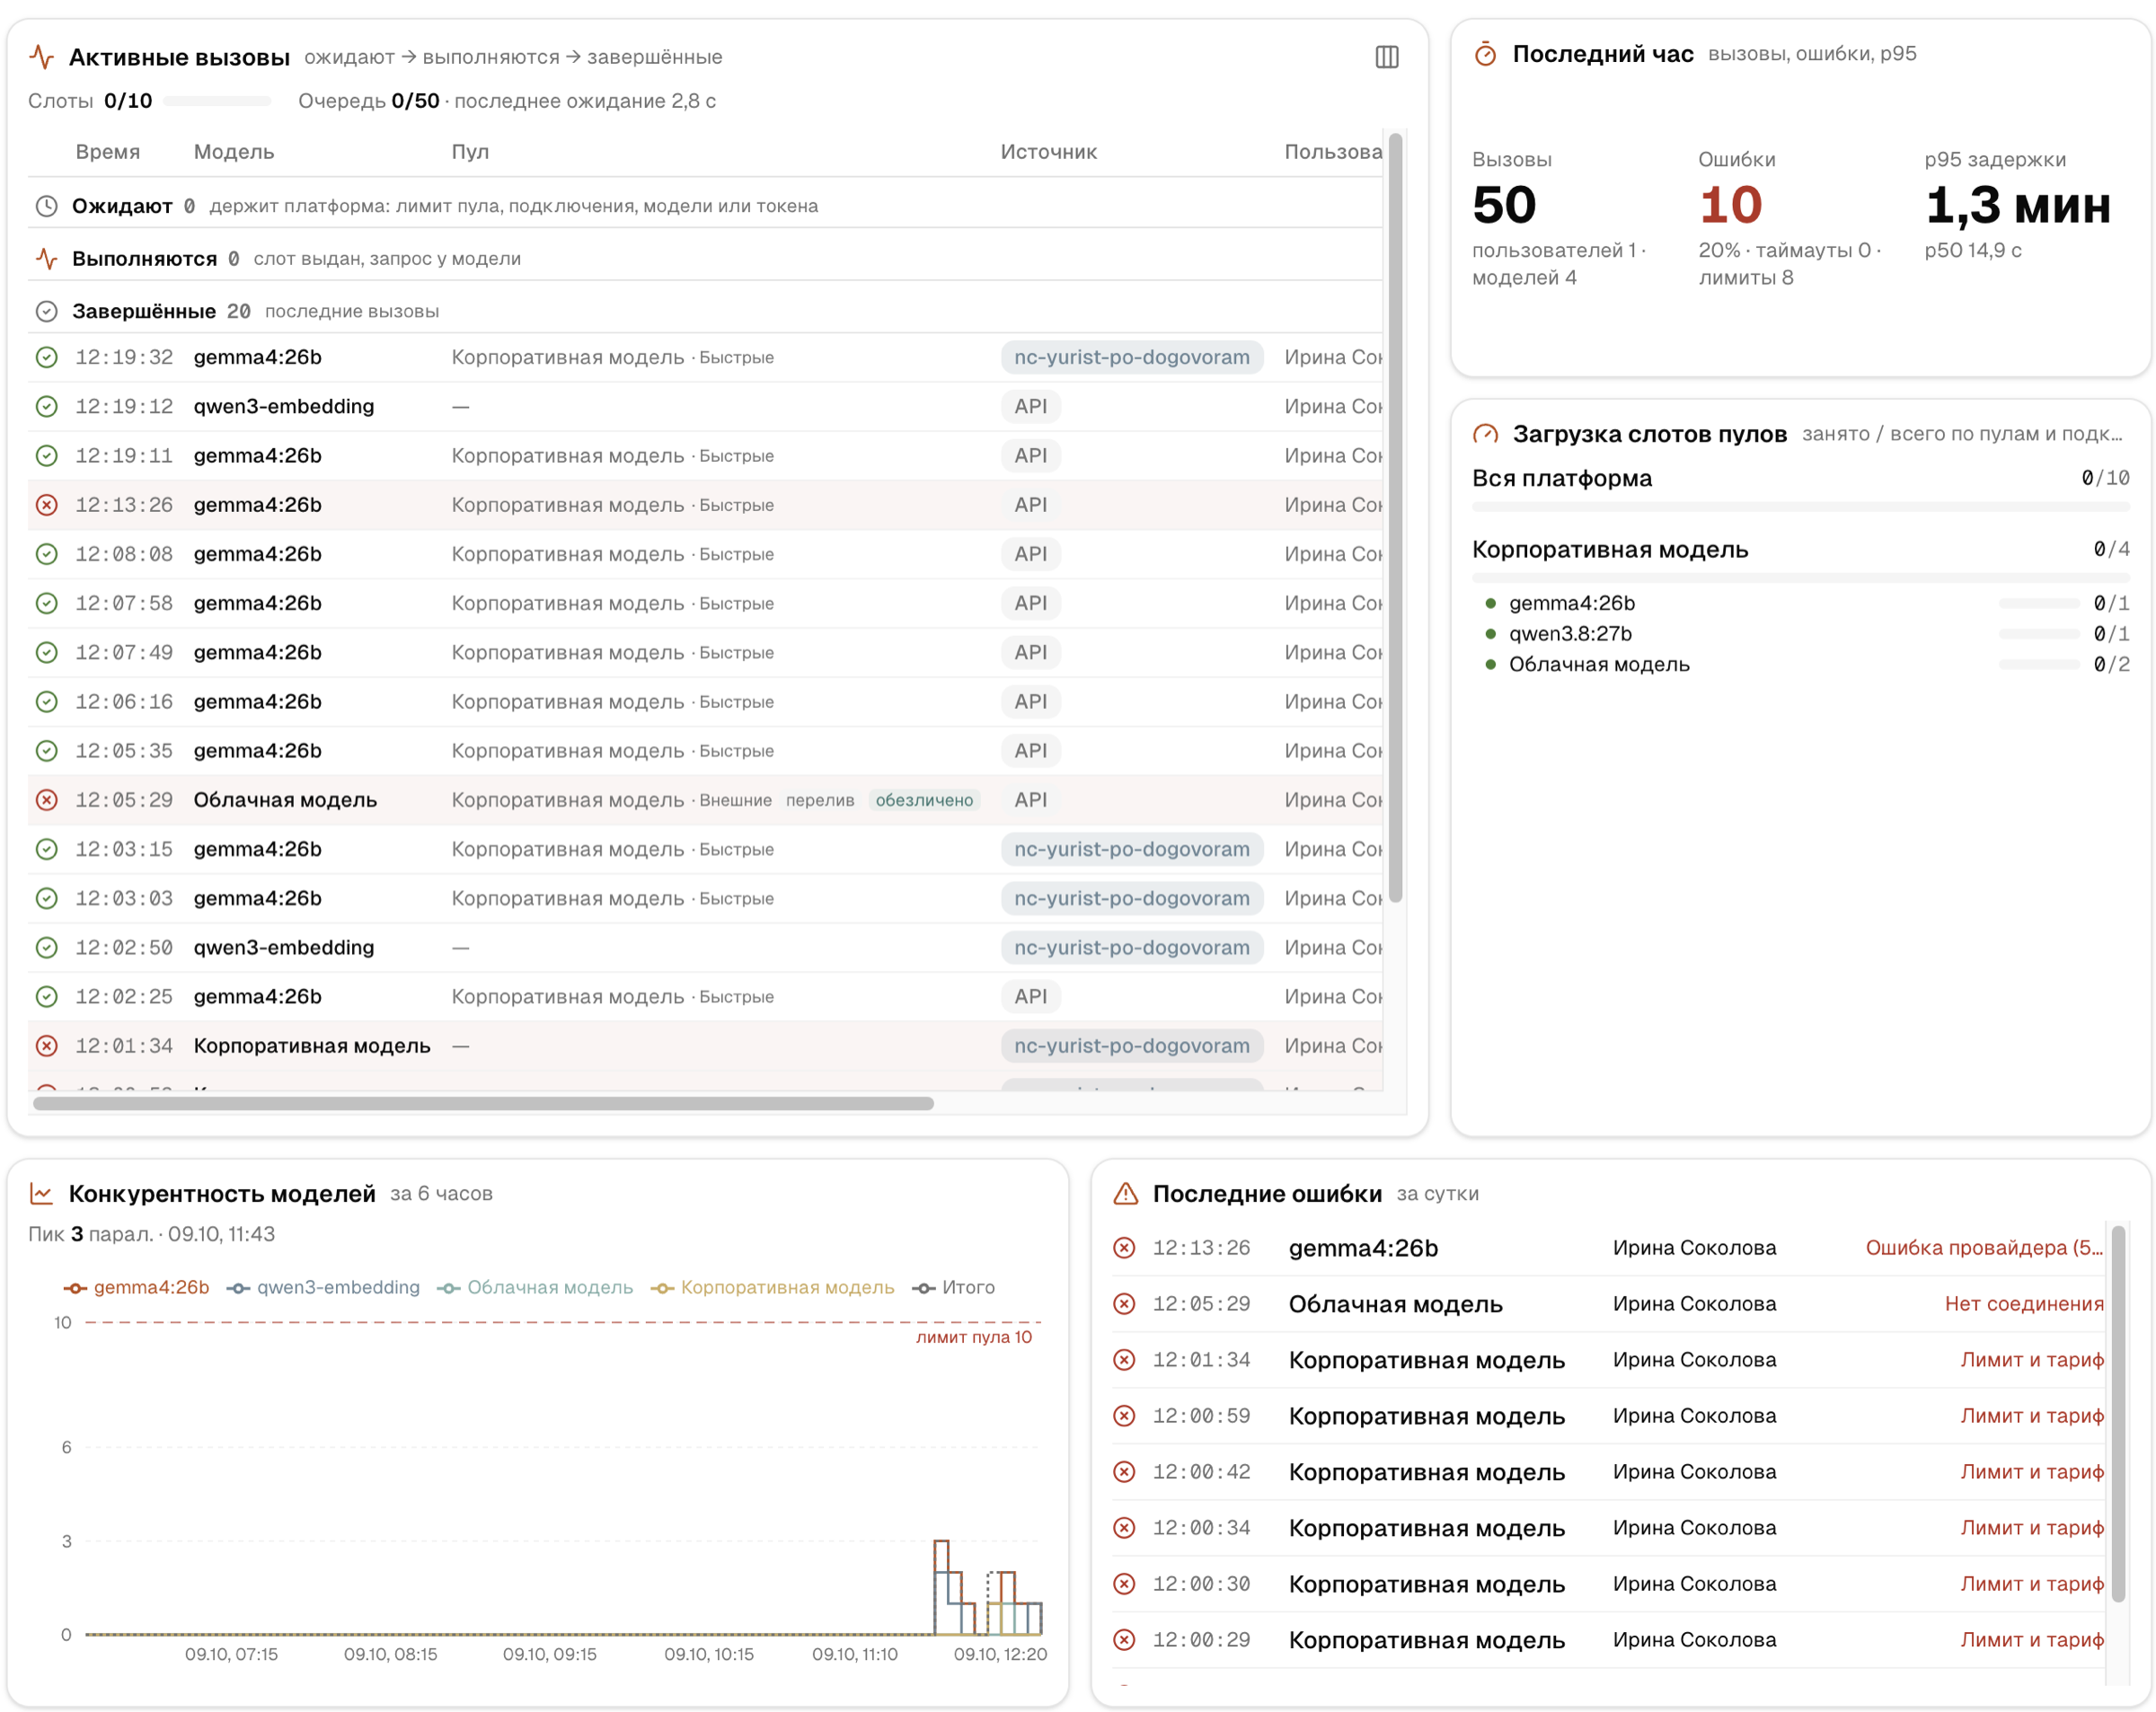Image resolution: width=2156 pixels, height=1712 pixels.
Task: Collapse the Выполняются group
Action: (x=705, y=259)
